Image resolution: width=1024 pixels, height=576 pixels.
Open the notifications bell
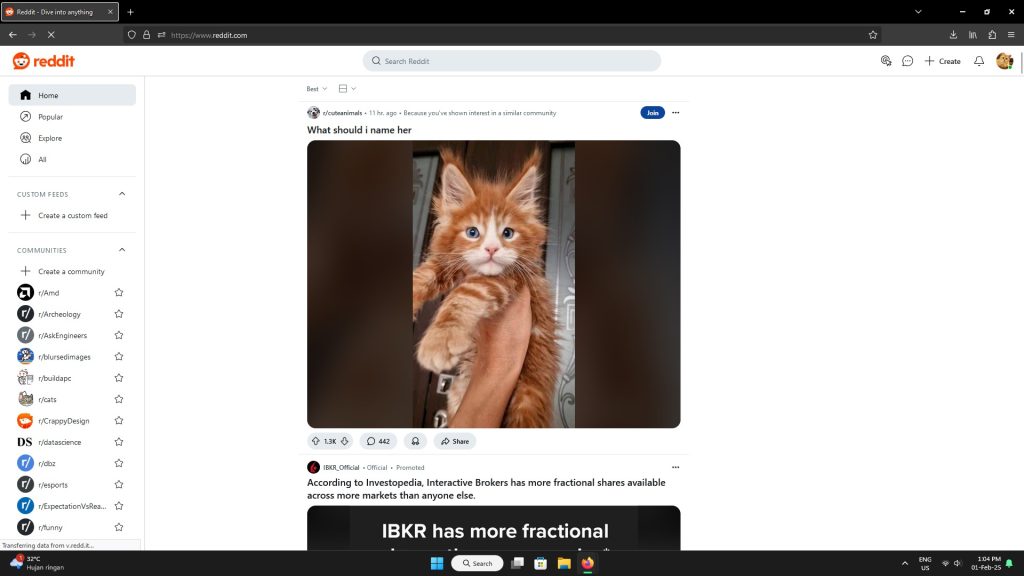click(x=978, y=61)
